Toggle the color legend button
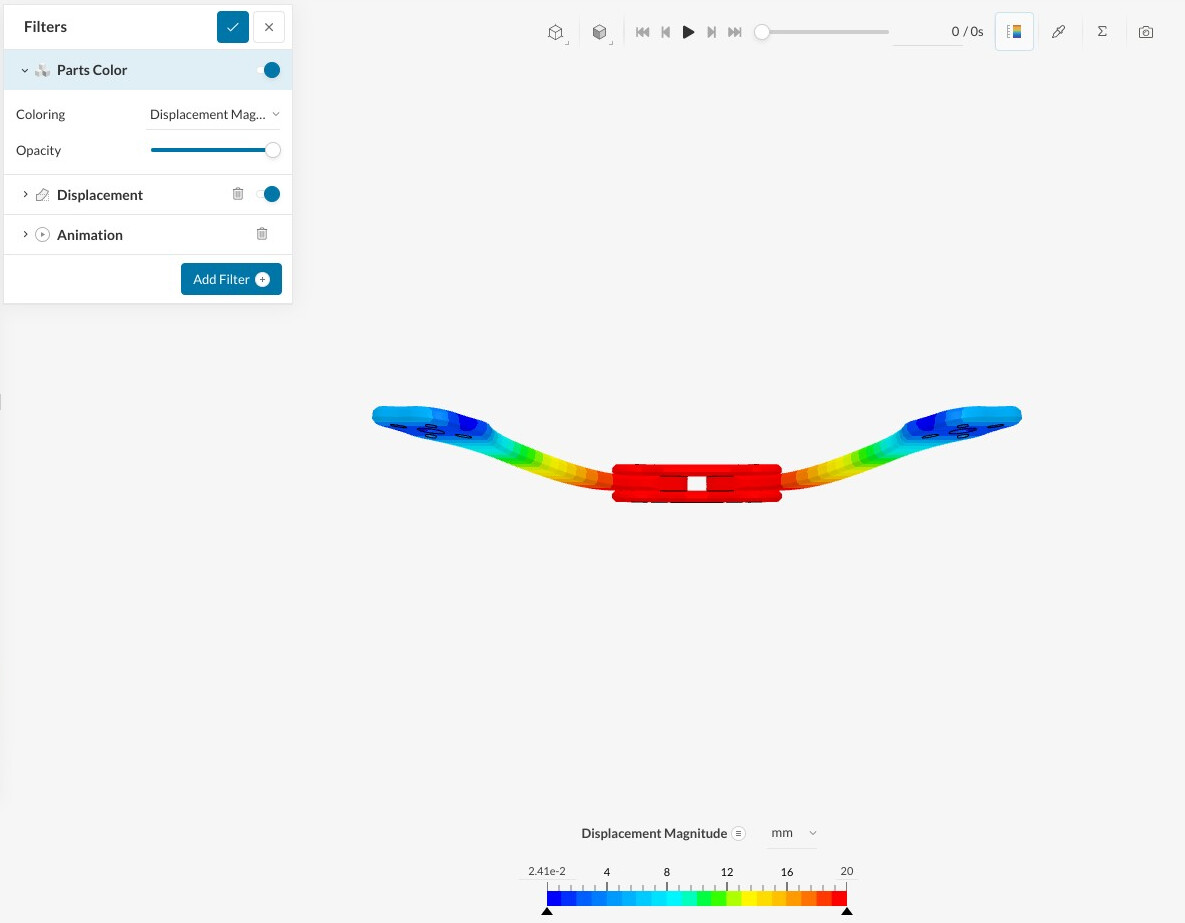Image resolution: width=1185 pixels, height=923 pixels. (x=1014, y=32)
